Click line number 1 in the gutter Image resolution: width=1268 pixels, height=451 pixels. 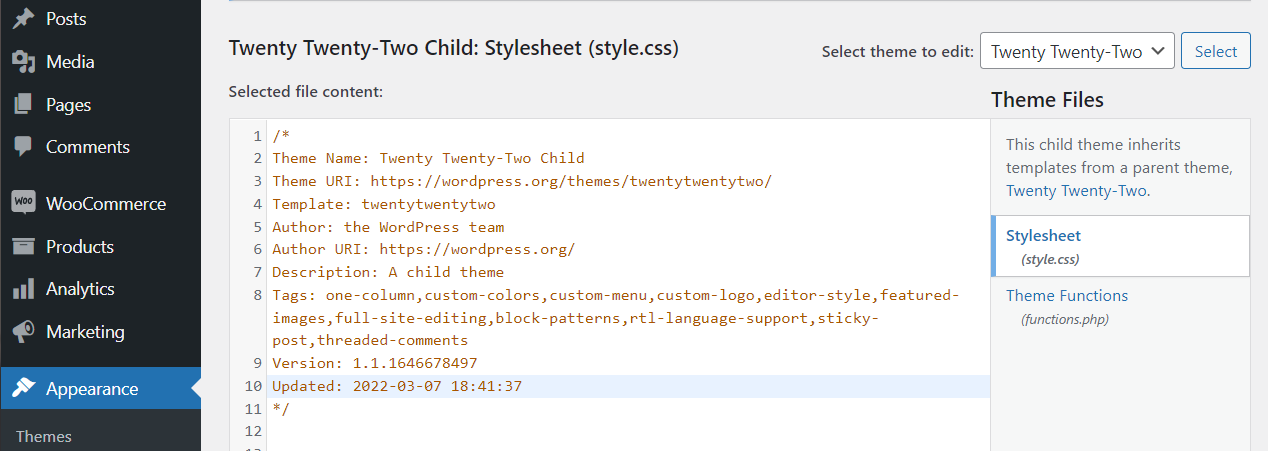(x=258, y=136)
